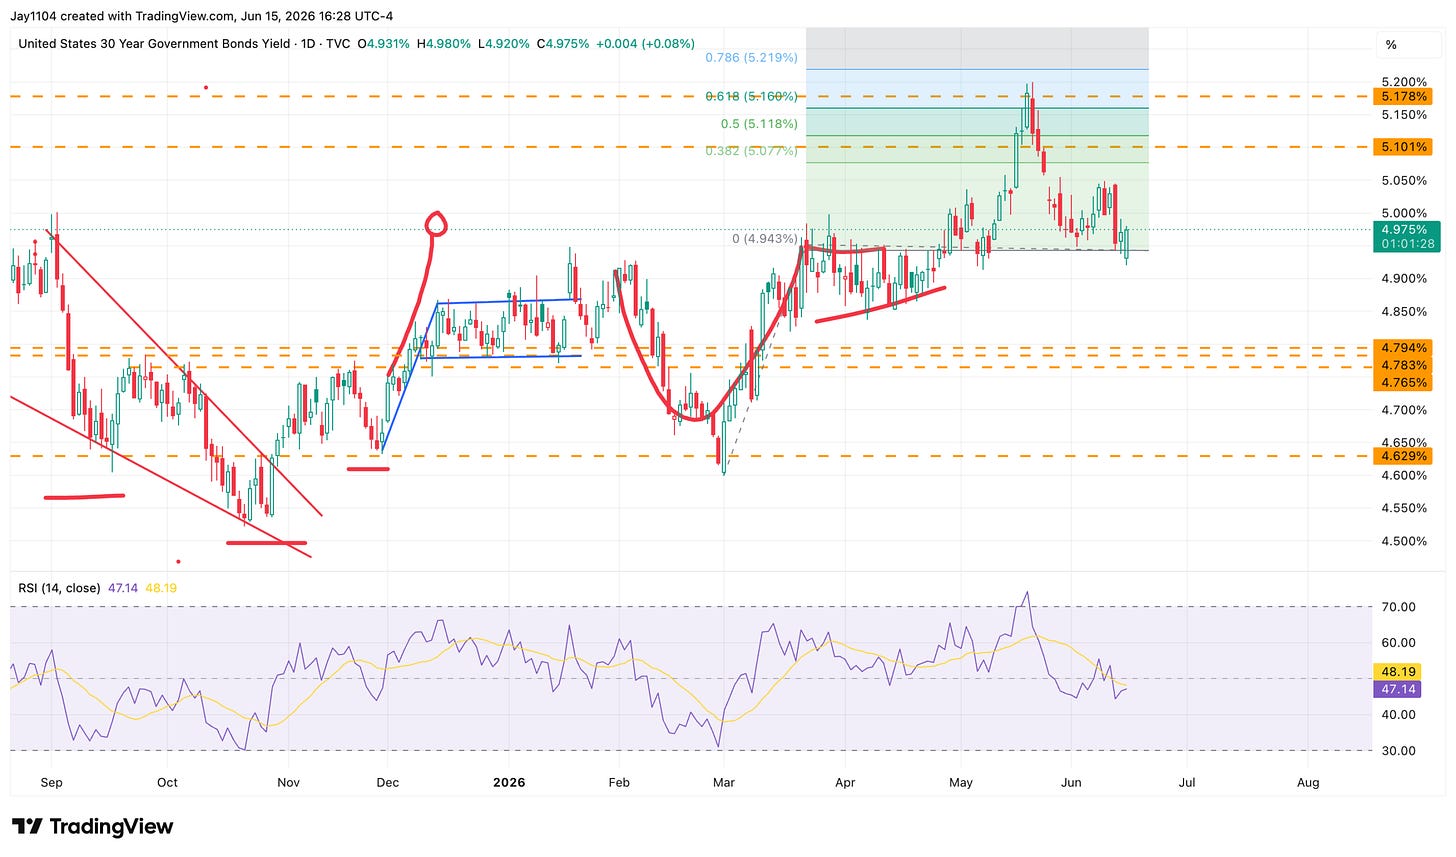
Task: Select the 0 (4.943%) Fibonacci label
Action: [765, 239]
